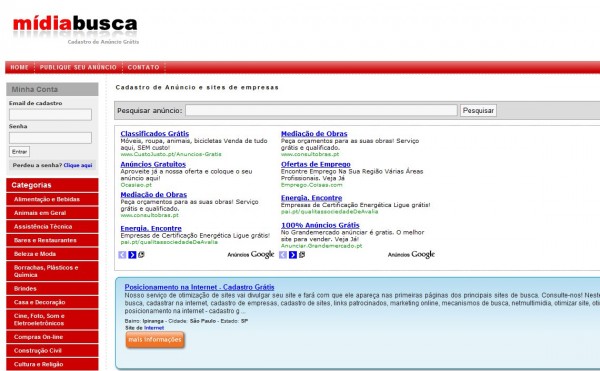Screen dimensions: 600x371
Task: Open Mediação de Obras ad in right column
Action: pyautogui.click(x=314, y=133)
